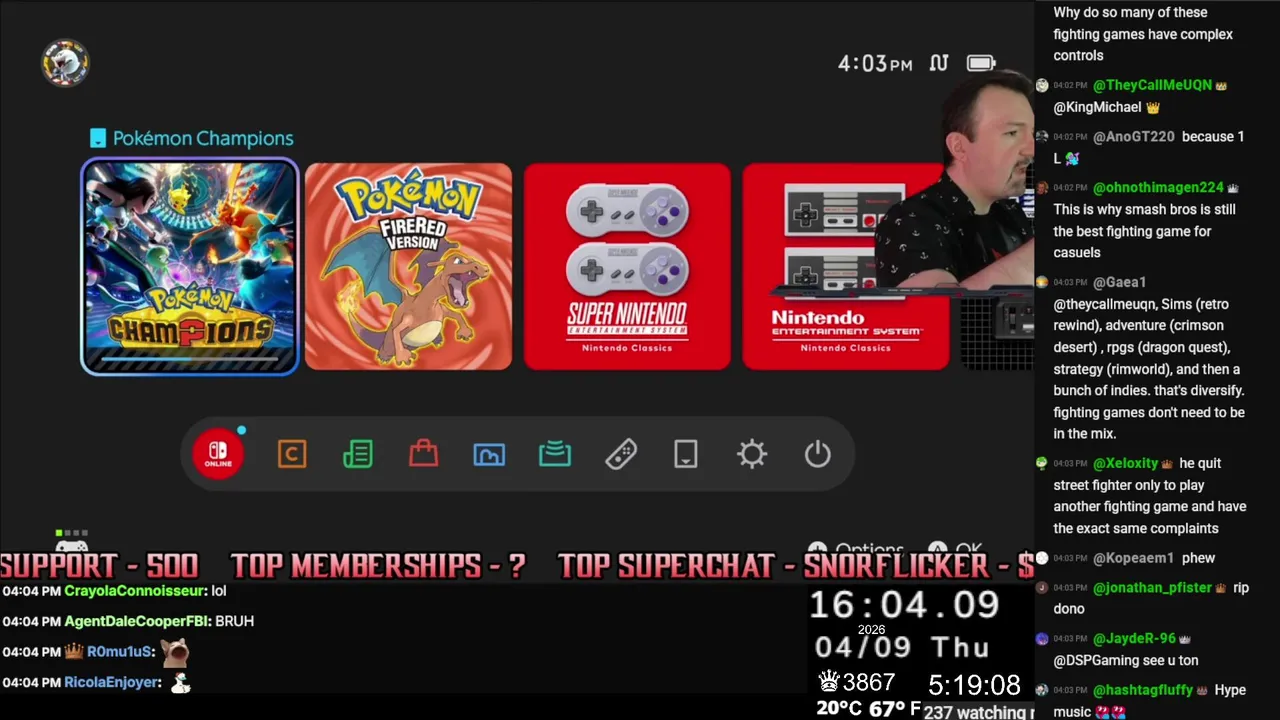Viewport: 1280px width, 720px height.
Task: Open the GameShare icon
Action: click(555, 455)
